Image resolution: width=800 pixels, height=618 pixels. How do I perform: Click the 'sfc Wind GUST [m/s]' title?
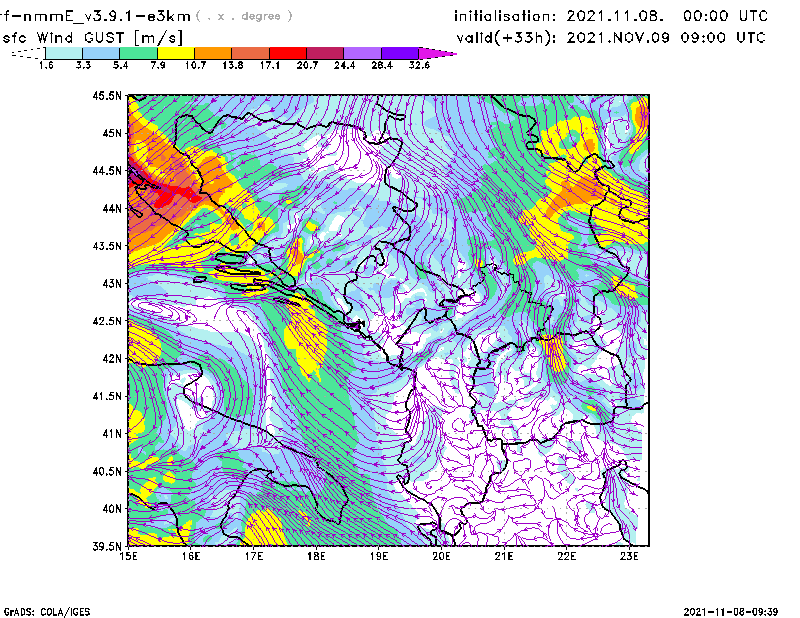click(x=92, y=38)
